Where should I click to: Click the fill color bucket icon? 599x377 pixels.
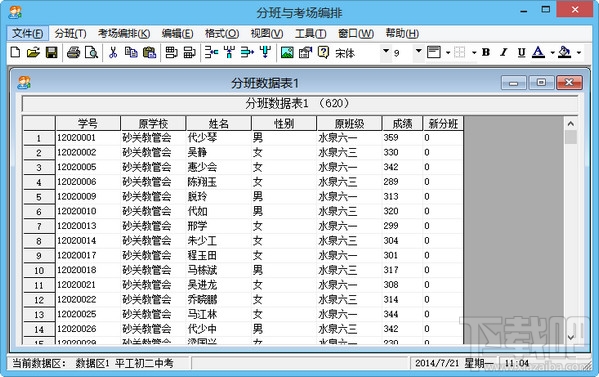tap(564, 52)
